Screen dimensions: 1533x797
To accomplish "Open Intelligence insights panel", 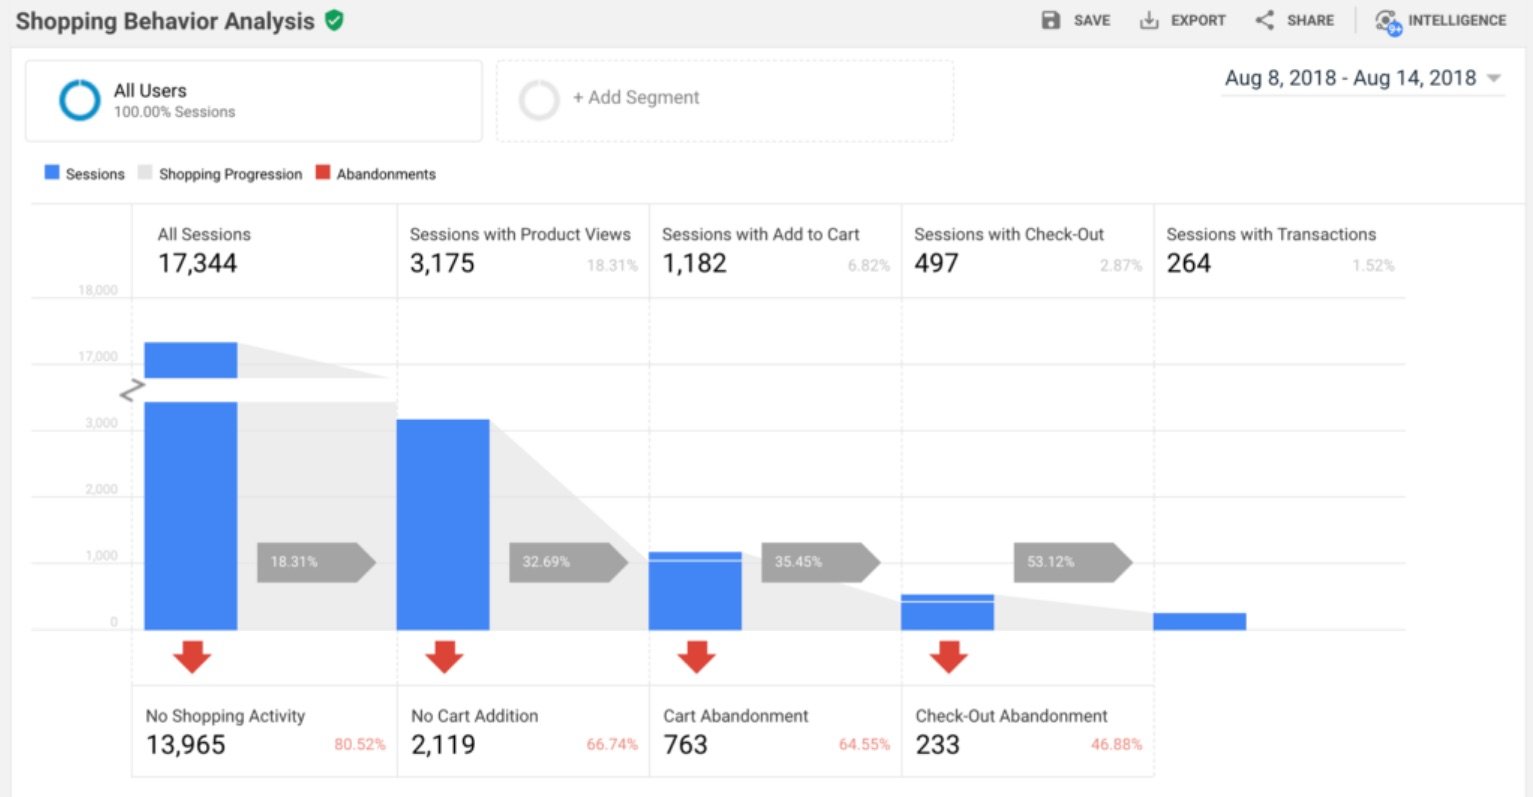I will (x=1387, y=20).
